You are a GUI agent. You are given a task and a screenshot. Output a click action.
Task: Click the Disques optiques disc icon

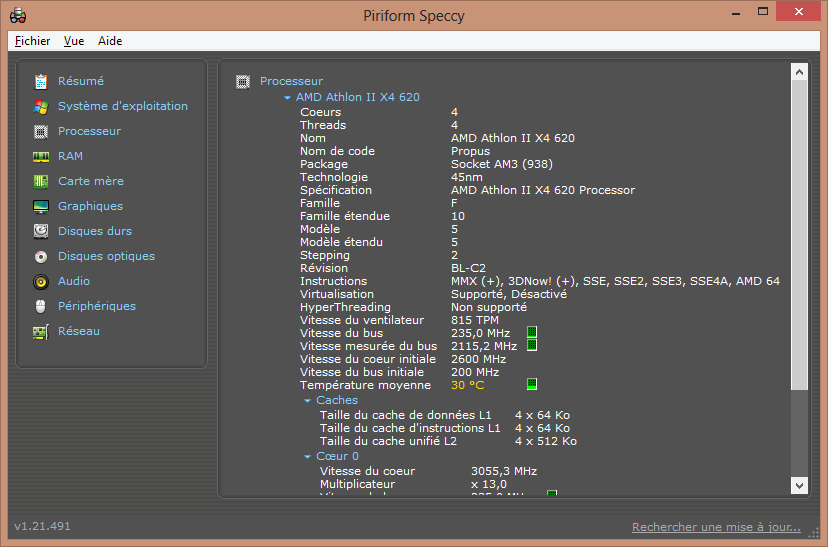tap(41, 257)
